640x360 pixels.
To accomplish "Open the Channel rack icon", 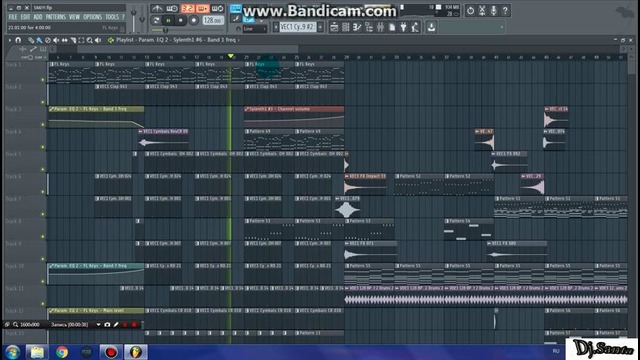I will point(345,27).
